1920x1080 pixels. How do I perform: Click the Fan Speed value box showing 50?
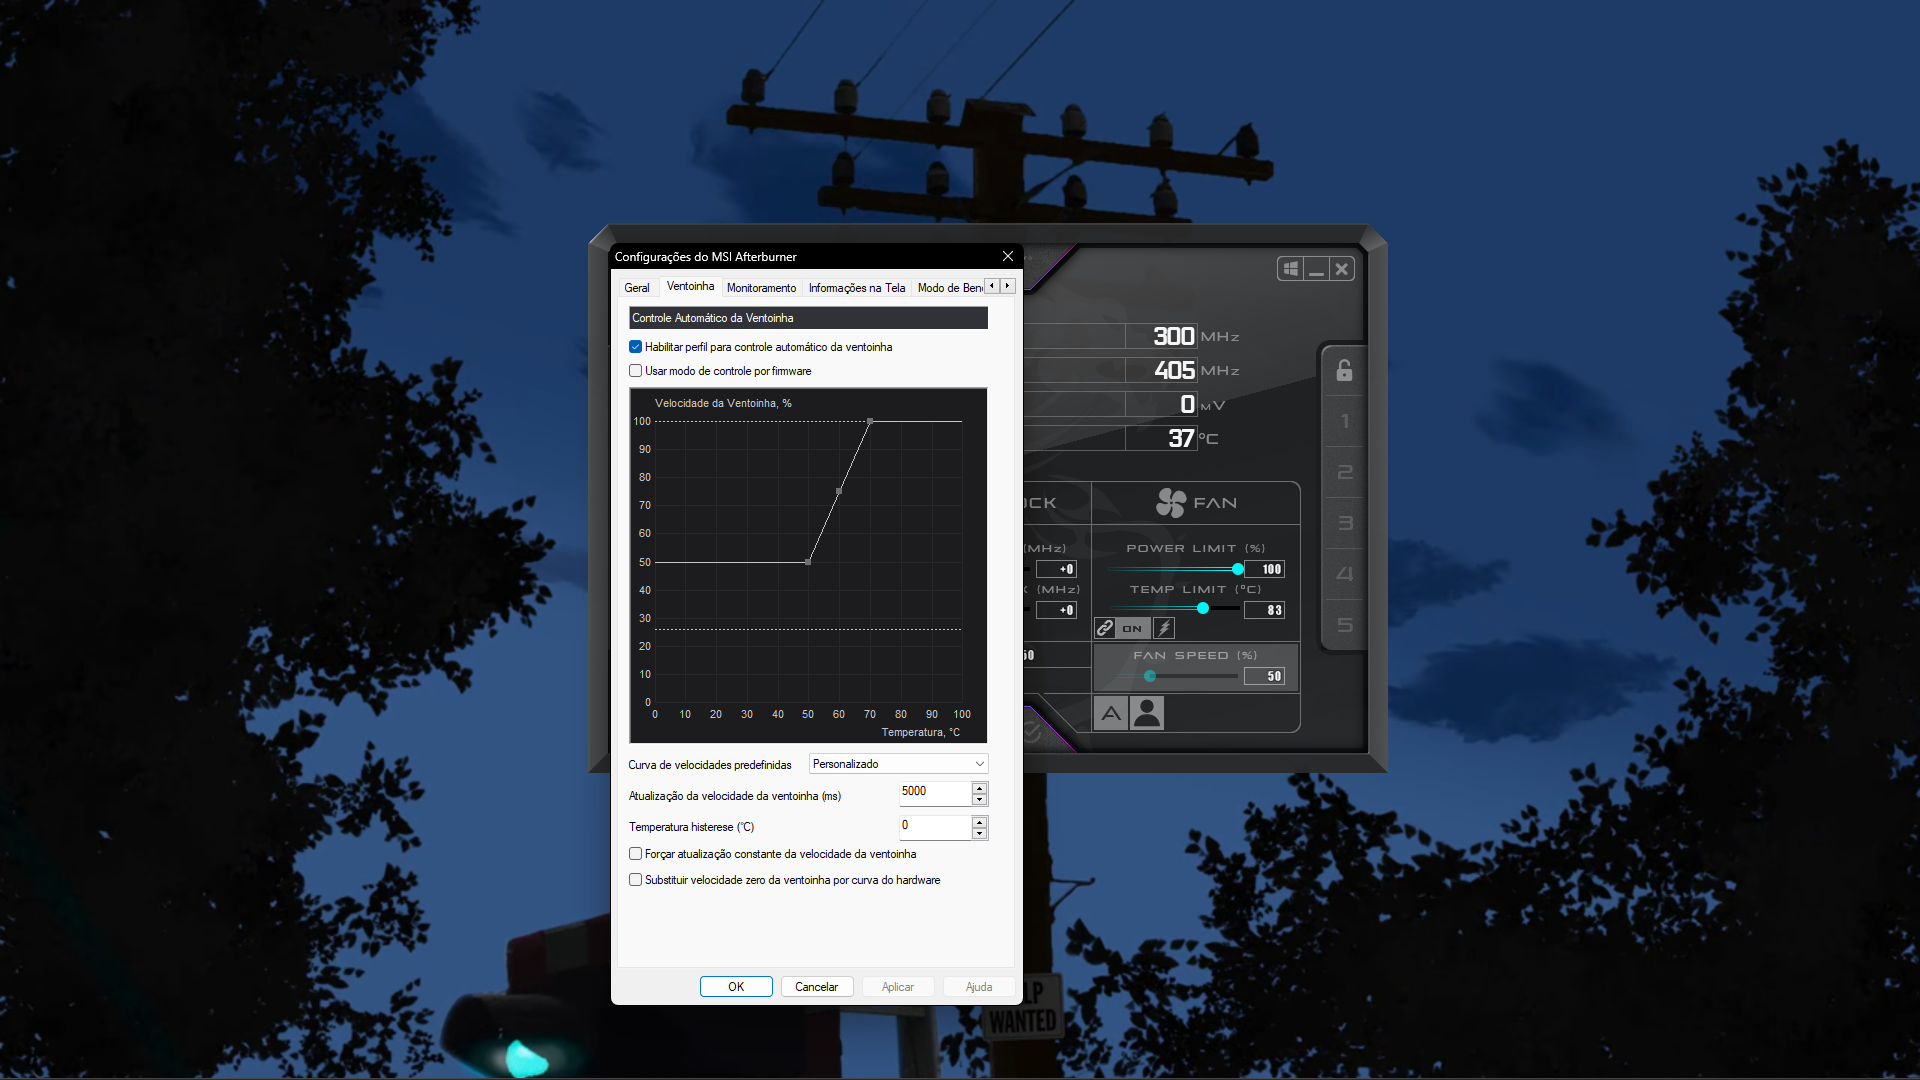[x=1265, y=676]
